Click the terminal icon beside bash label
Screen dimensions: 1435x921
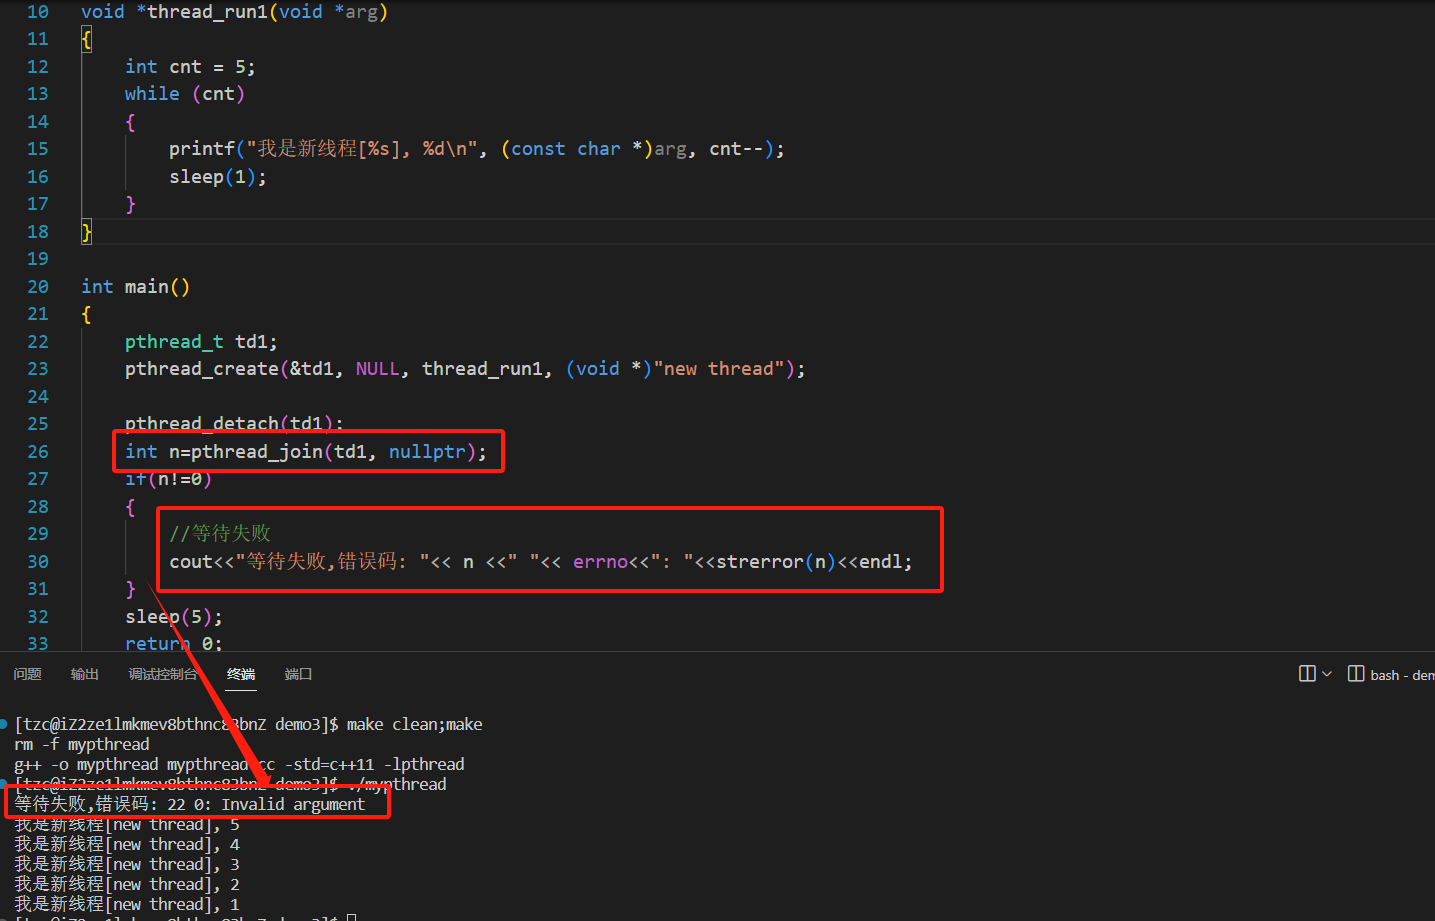click(1356, 674)
